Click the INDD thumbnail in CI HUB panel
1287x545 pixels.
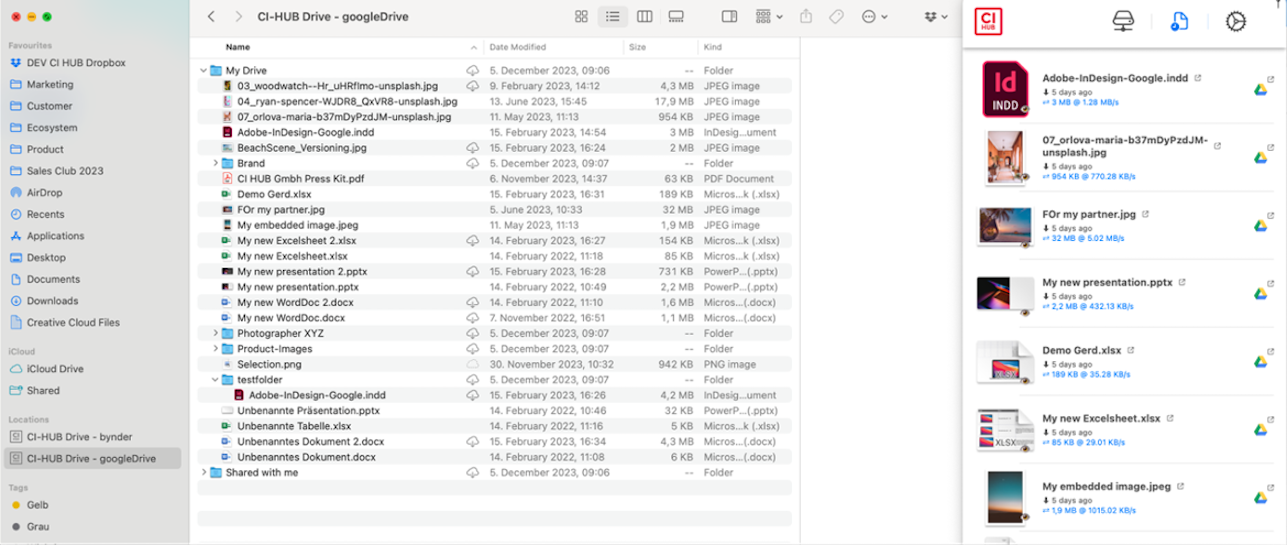pos(1007,90)
